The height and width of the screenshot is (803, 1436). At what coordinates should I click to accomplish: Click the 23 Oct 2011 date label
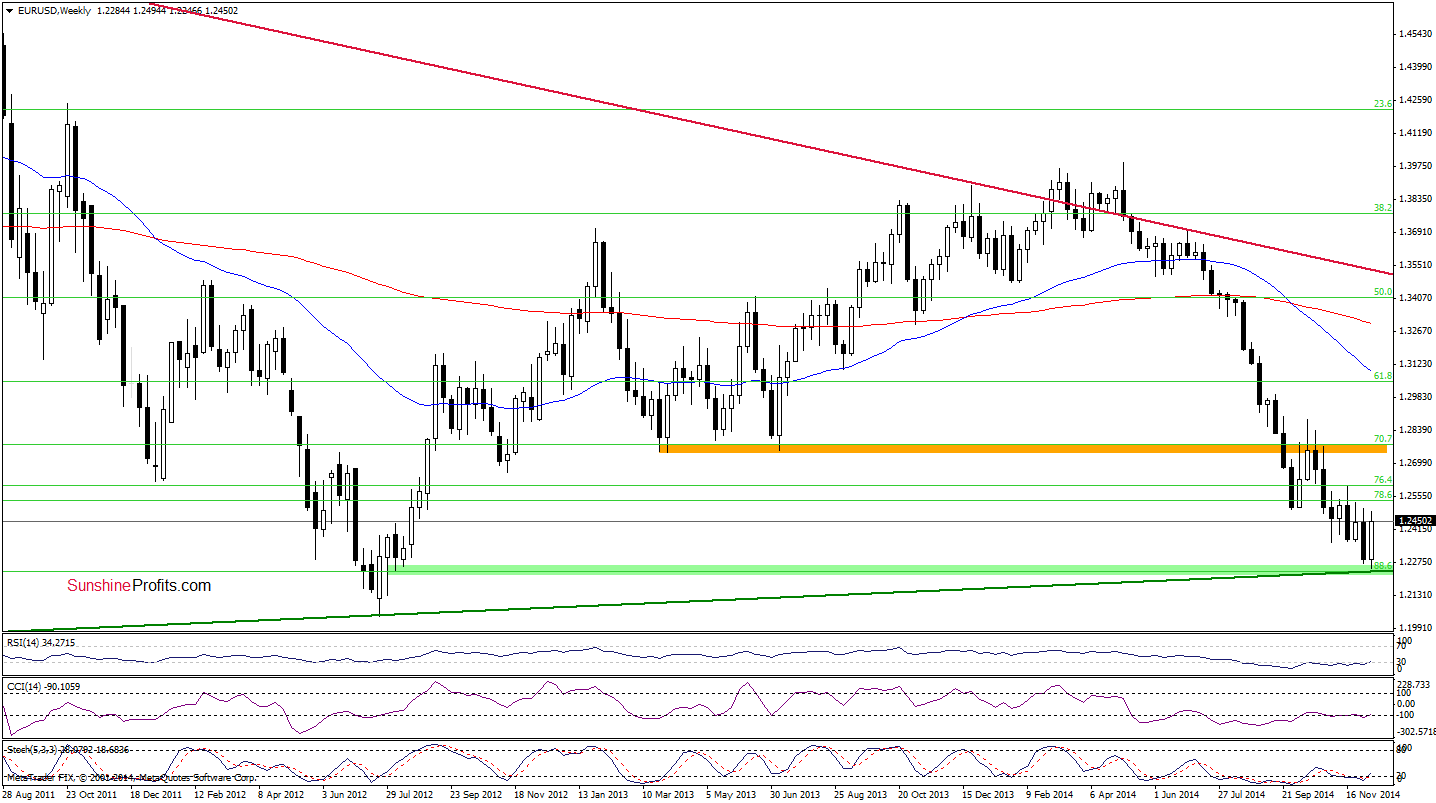pyautogui.click(x=90, y=795)
